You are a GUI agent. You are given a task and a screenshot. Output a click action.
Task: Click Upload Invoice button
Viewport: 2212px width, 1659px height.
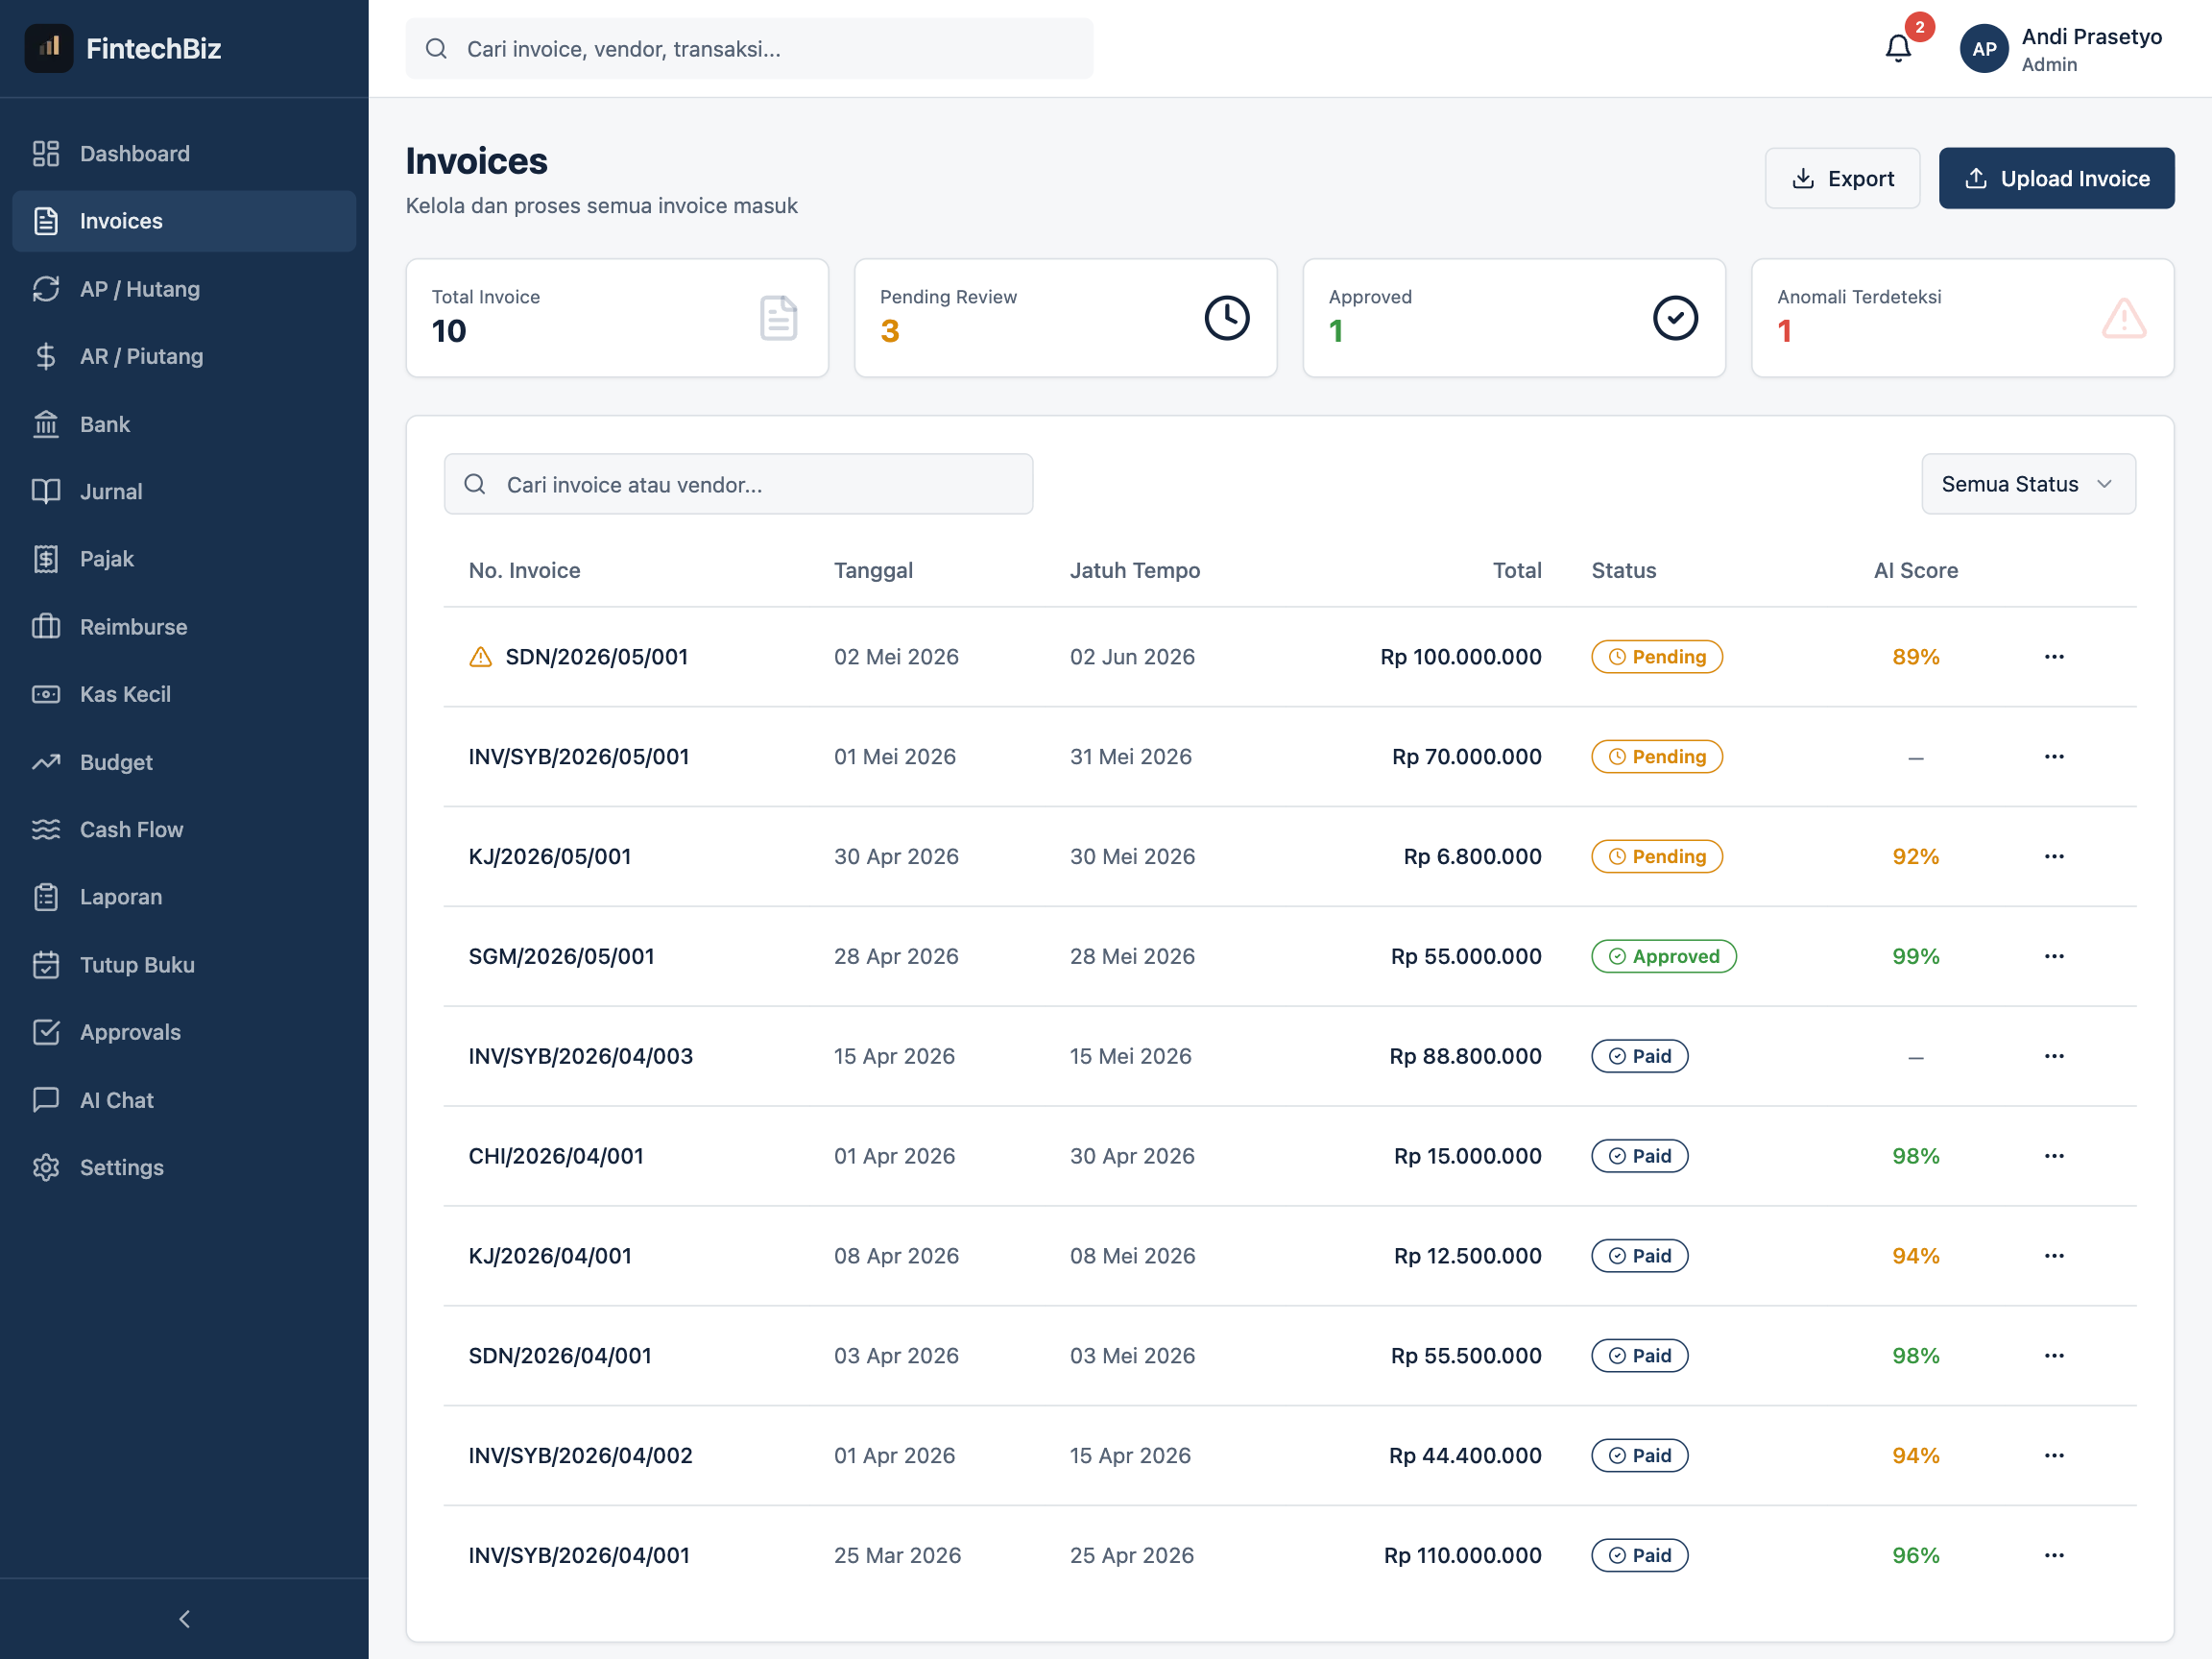tap(2056, 178)
